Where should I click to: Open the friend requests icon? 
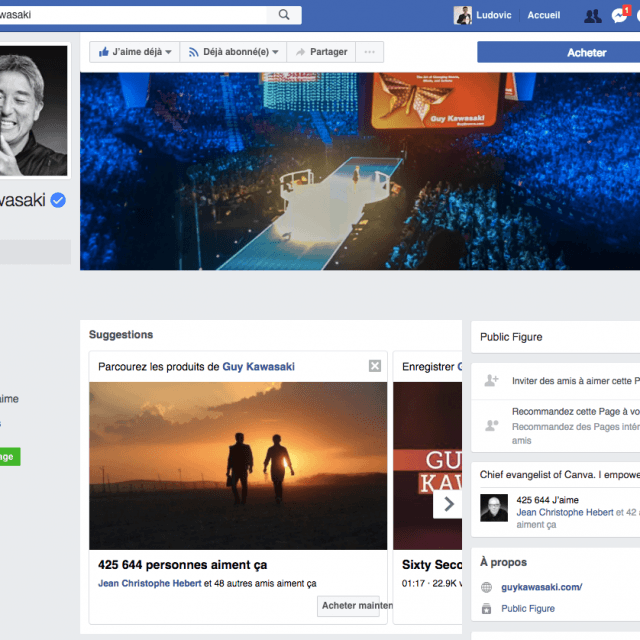coord(593,16)
